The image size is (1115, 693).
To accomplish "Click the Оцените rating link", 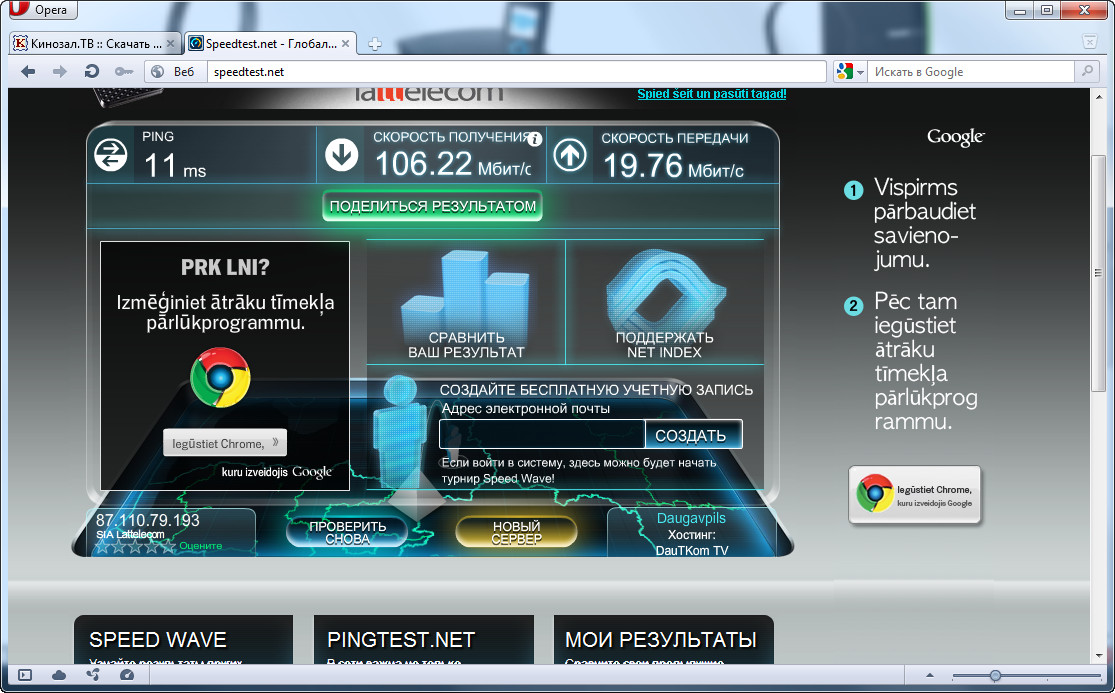I will point(201,546).
